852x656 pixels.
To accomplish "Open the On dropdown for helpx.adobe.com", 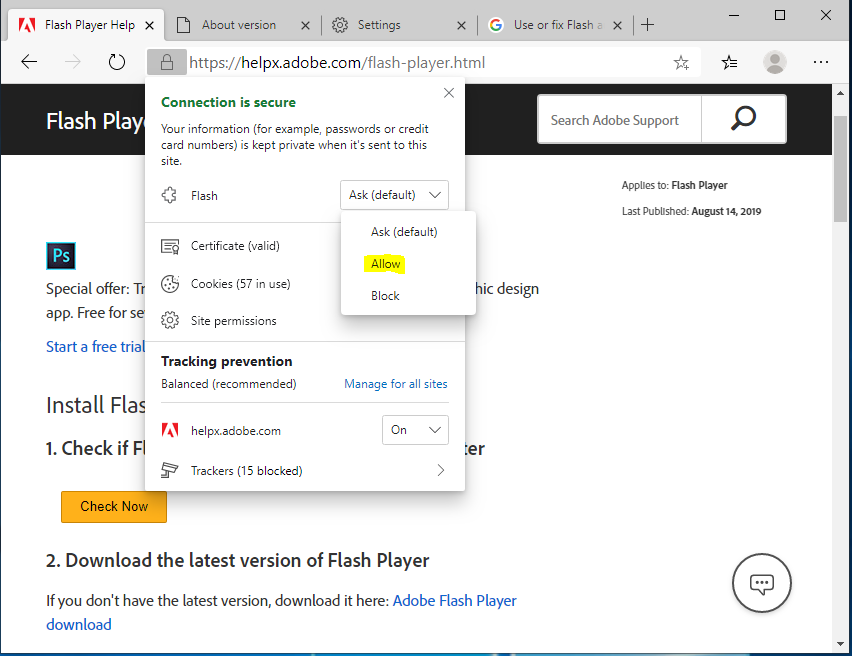I will 415,430.
